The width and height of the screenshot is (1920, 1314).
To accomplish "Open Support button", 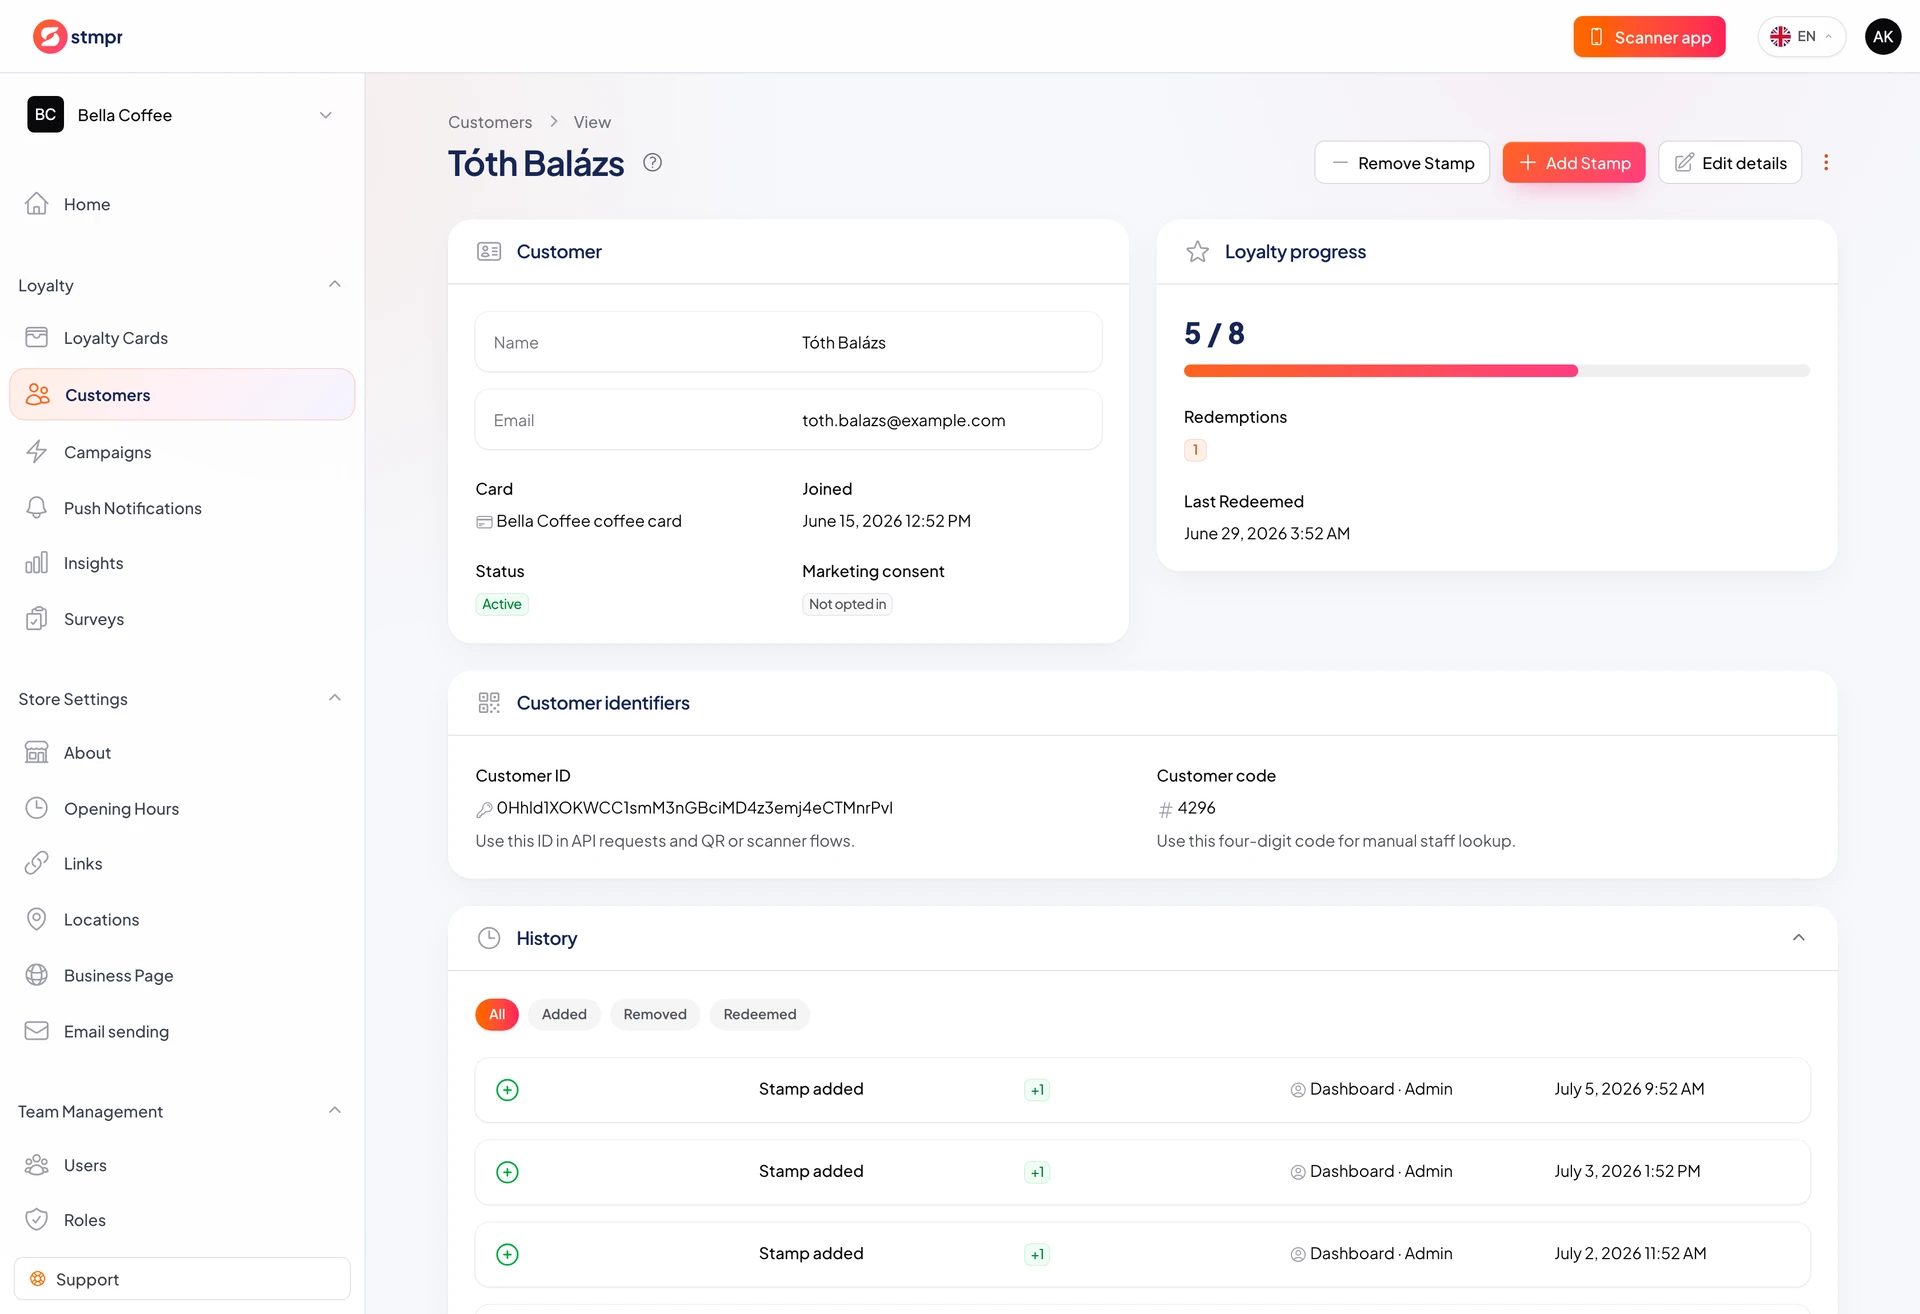I will click(182, 1279).
